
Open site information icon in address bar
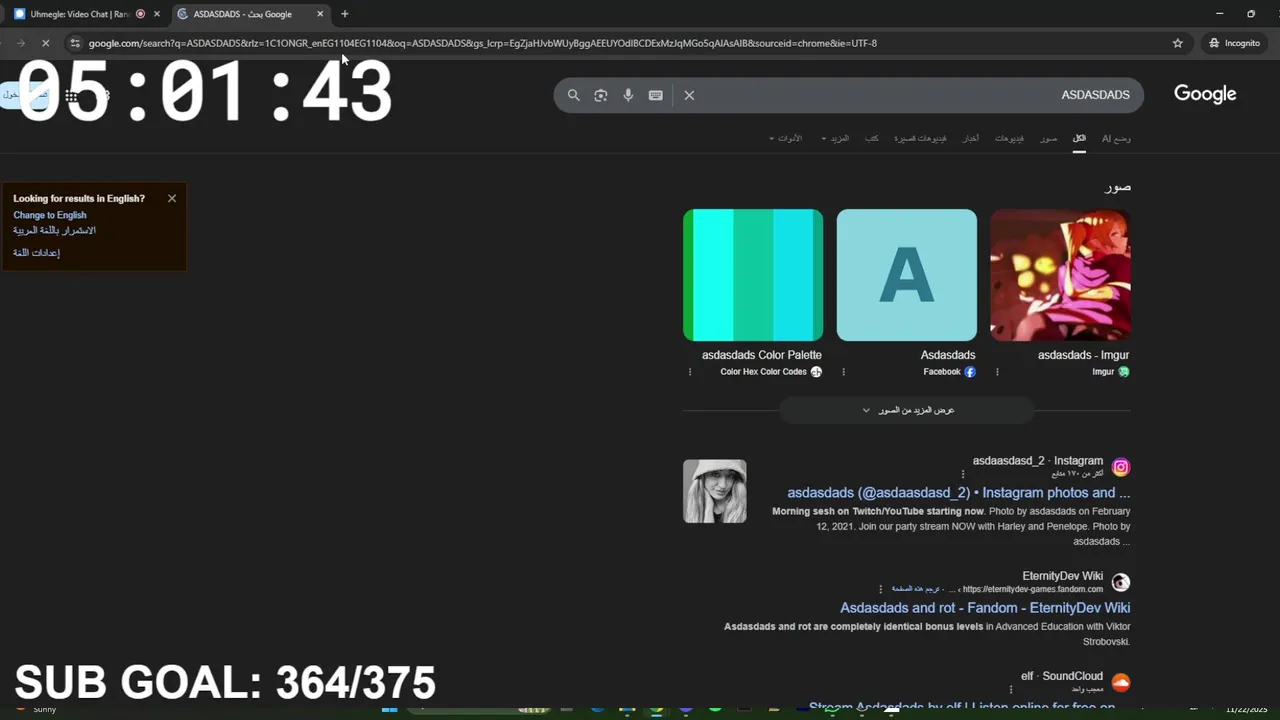74,43
